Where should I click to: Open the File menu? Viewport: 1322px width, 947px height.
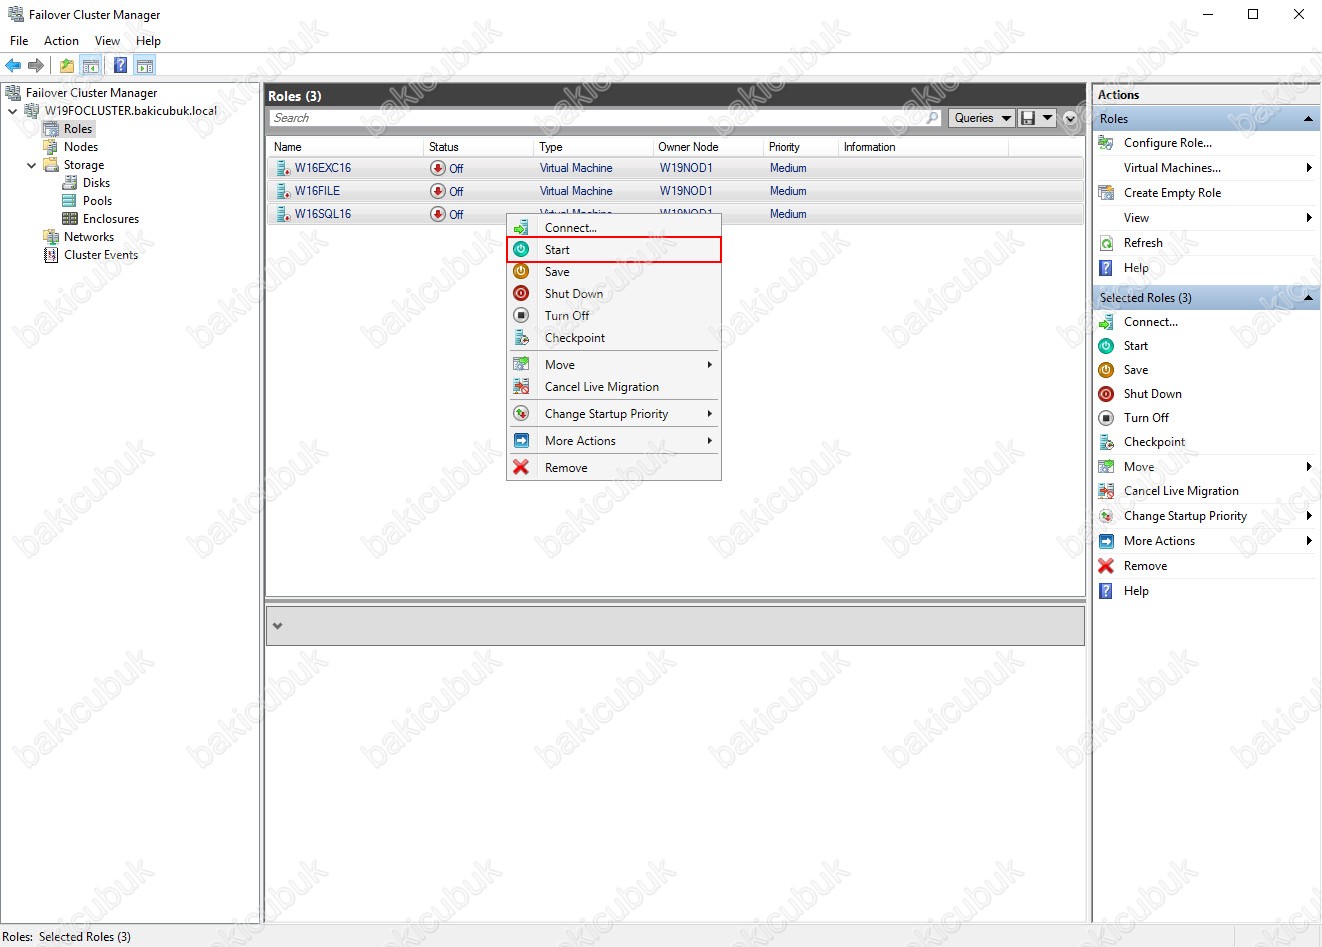19,41
